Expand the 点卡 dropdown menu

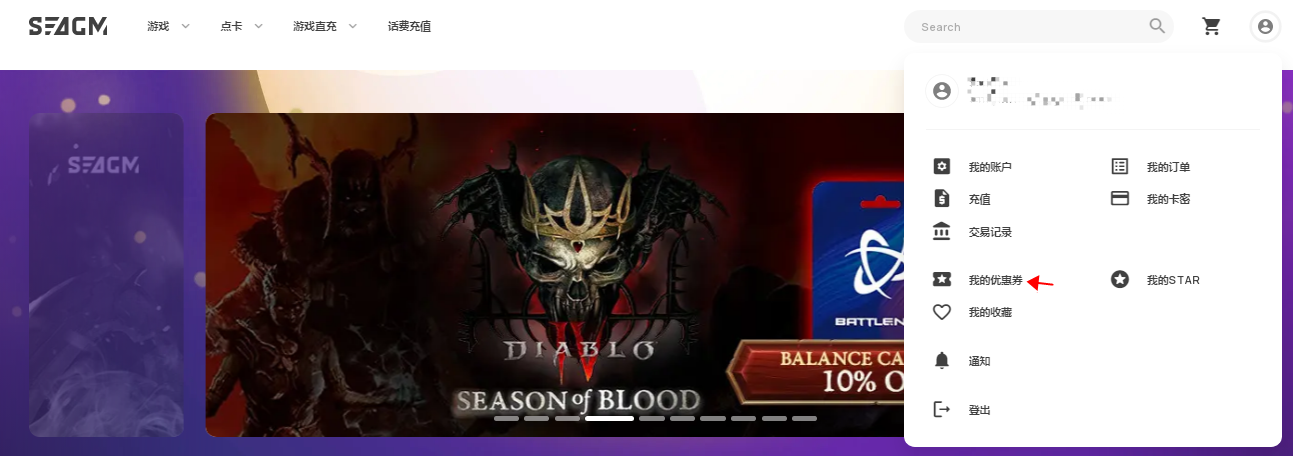tap(241, 27)
